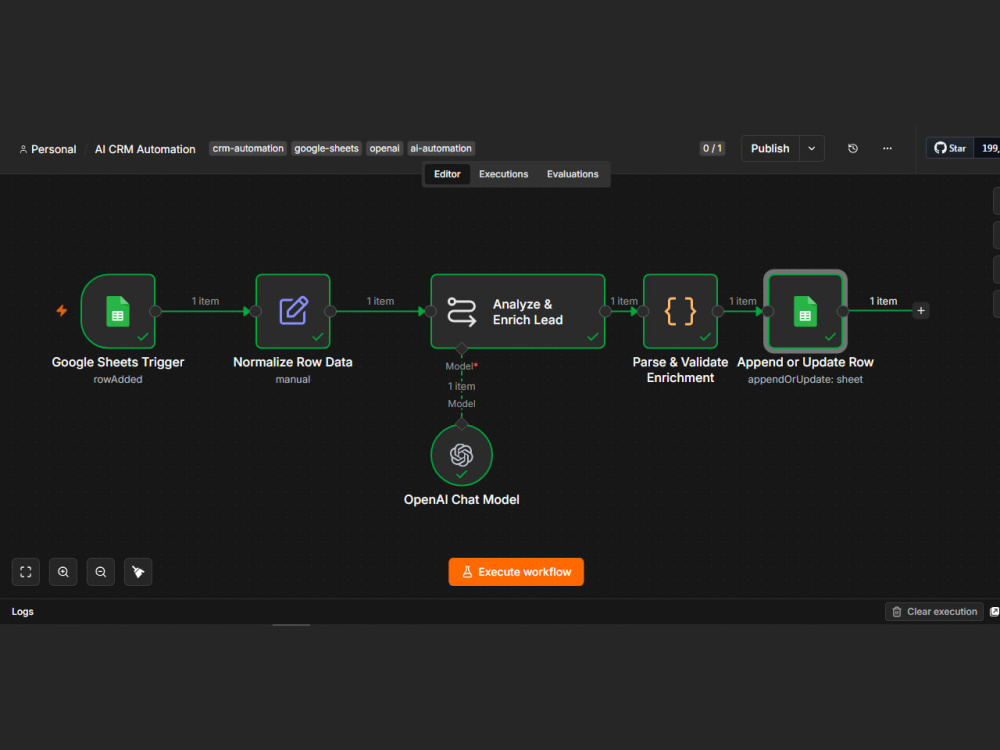Click the 0 / 1 counter badge
This screenshot has width=1000, height=750.
[712, 149]
